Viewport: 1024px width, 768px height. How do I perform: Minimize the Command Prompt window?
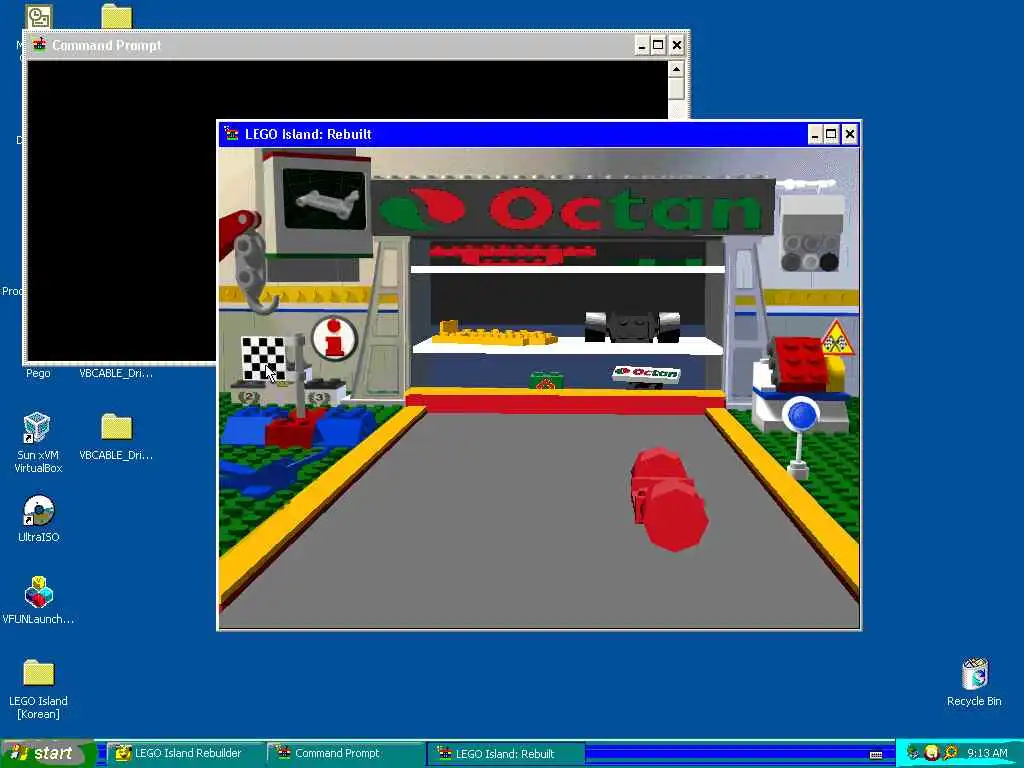pos(641,45)
